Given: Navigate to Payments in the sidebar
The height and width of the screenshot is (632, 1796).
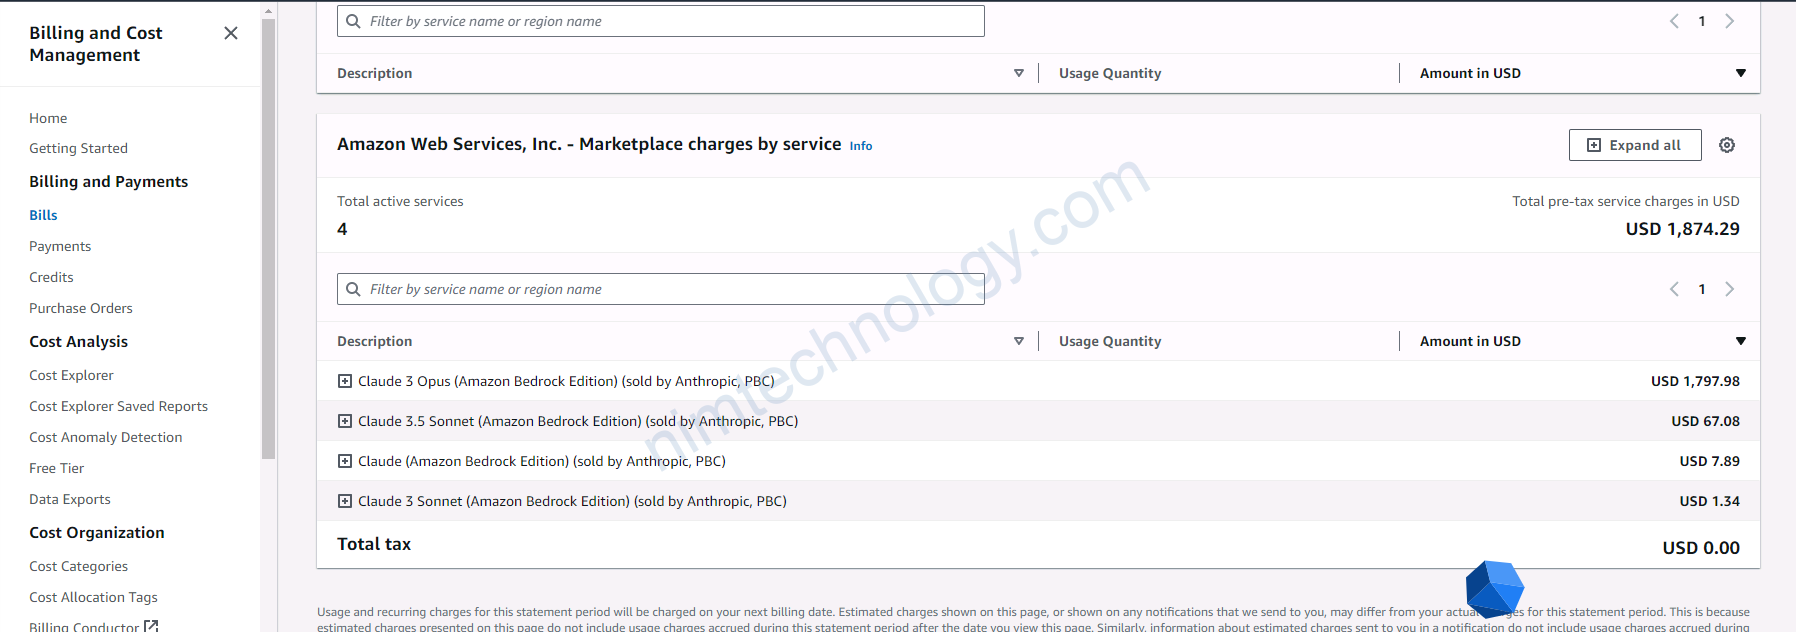Looking at the screenshot, I should click(x=60, y=246).
